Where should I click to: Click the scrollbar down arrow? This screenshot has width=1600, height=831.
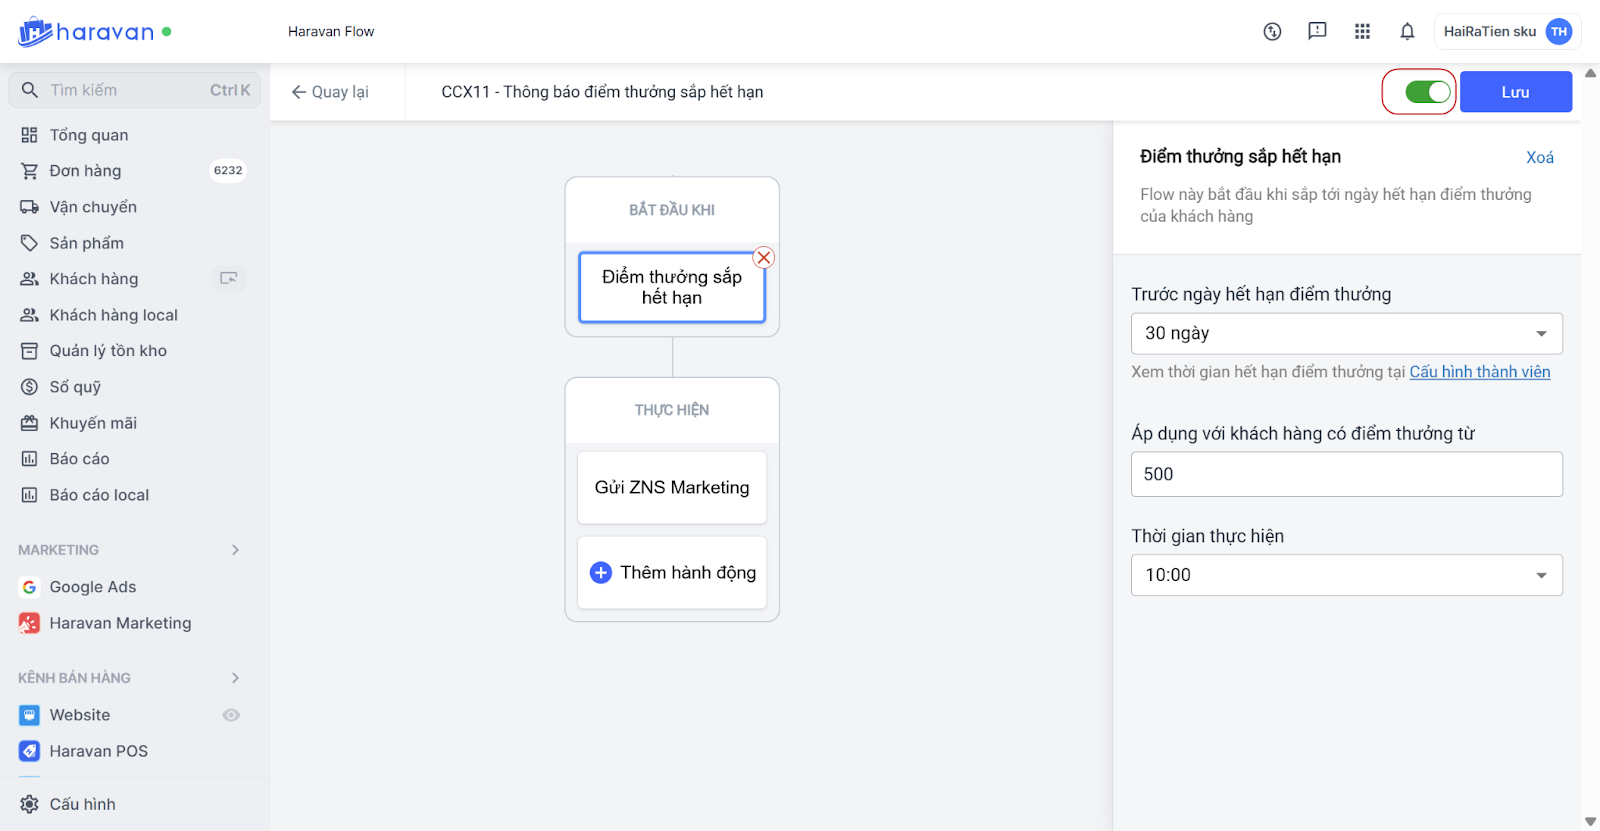tap(1590, 822)
